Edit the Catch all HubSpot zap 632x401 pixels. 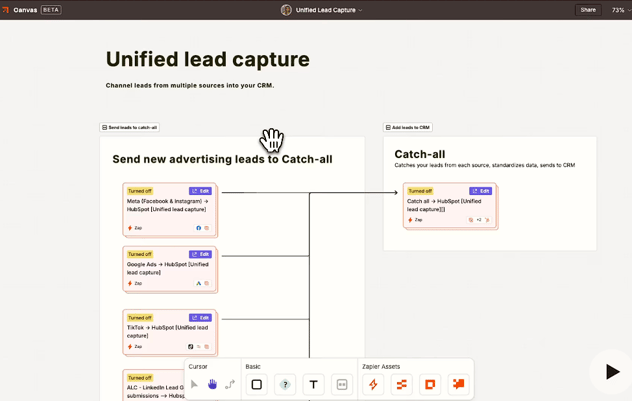click(480, 191)
